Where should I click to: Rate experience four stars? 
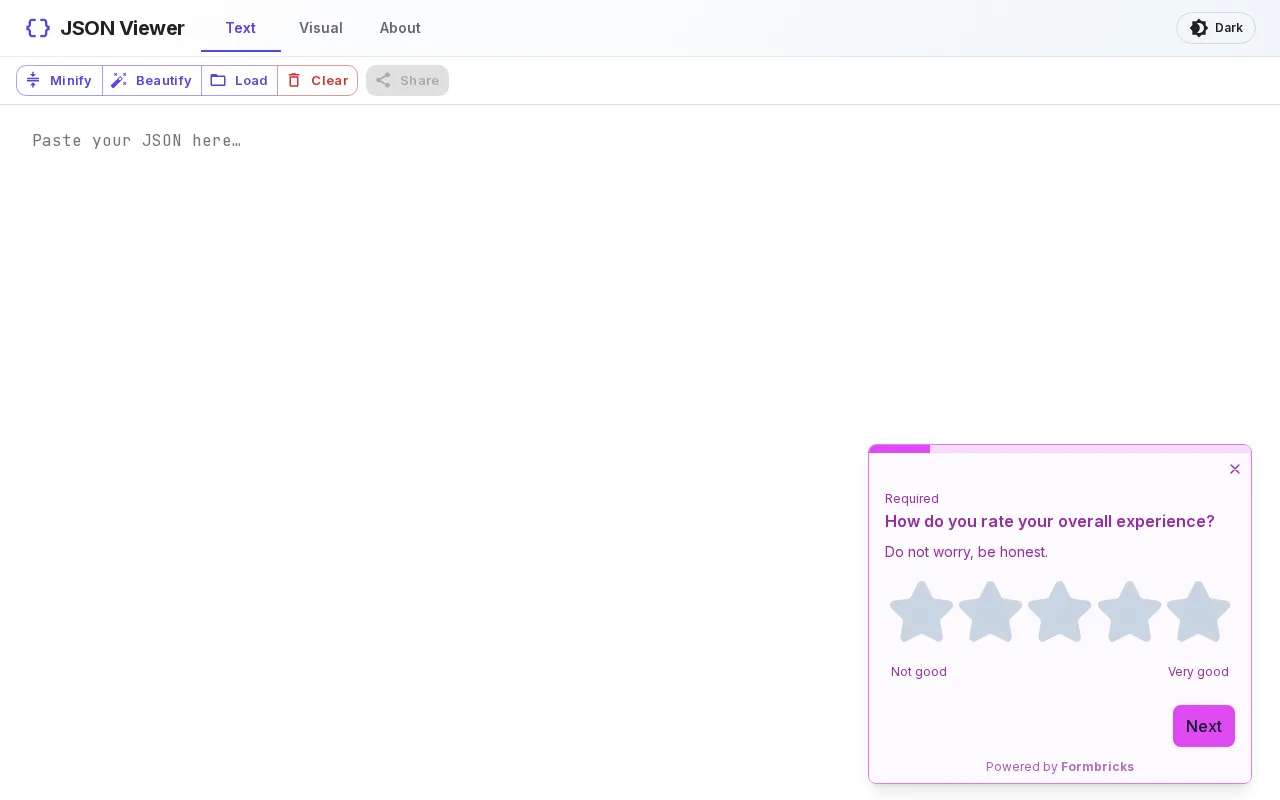pyautogui.click(x=1129, y=612)
